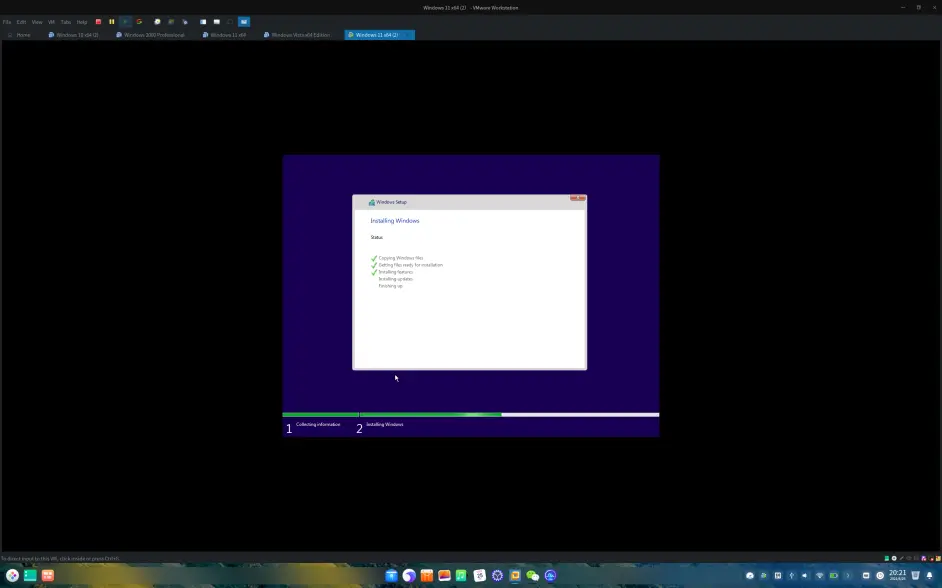Click the red power off VM toolbar icon

coord(99,22)
